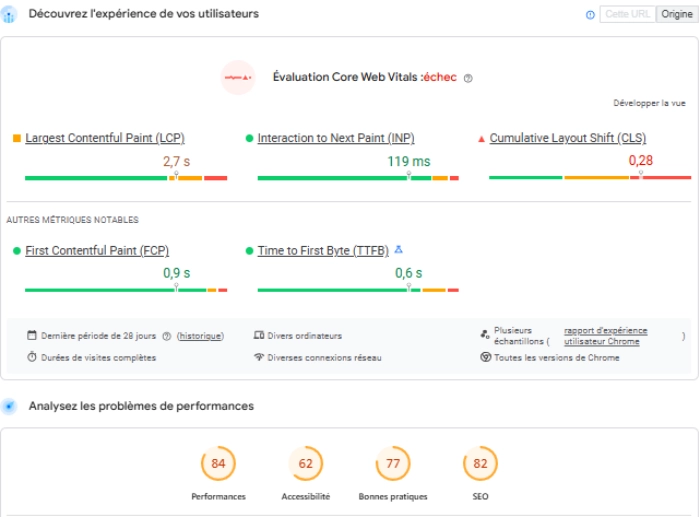Viewport: 700px width, 517px height.
Task: Click the 0,9 s FCP value
Action: pyautogui.click(x=176, y=273)
